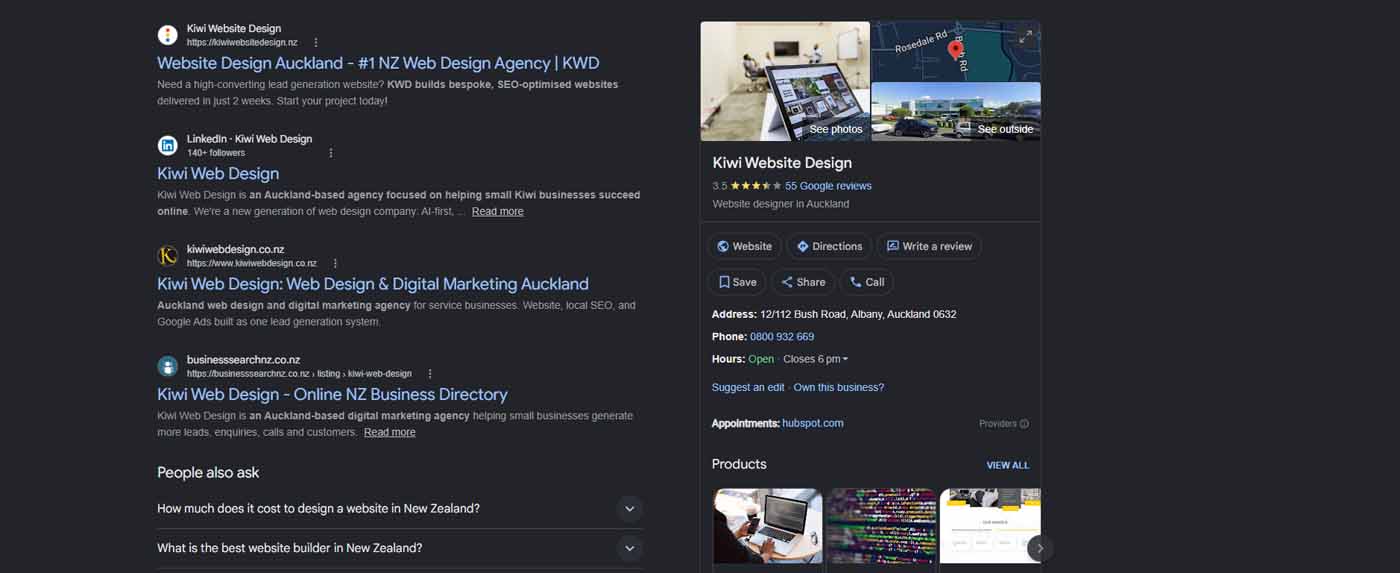Click Own this business? link

[x=839, y=387]
